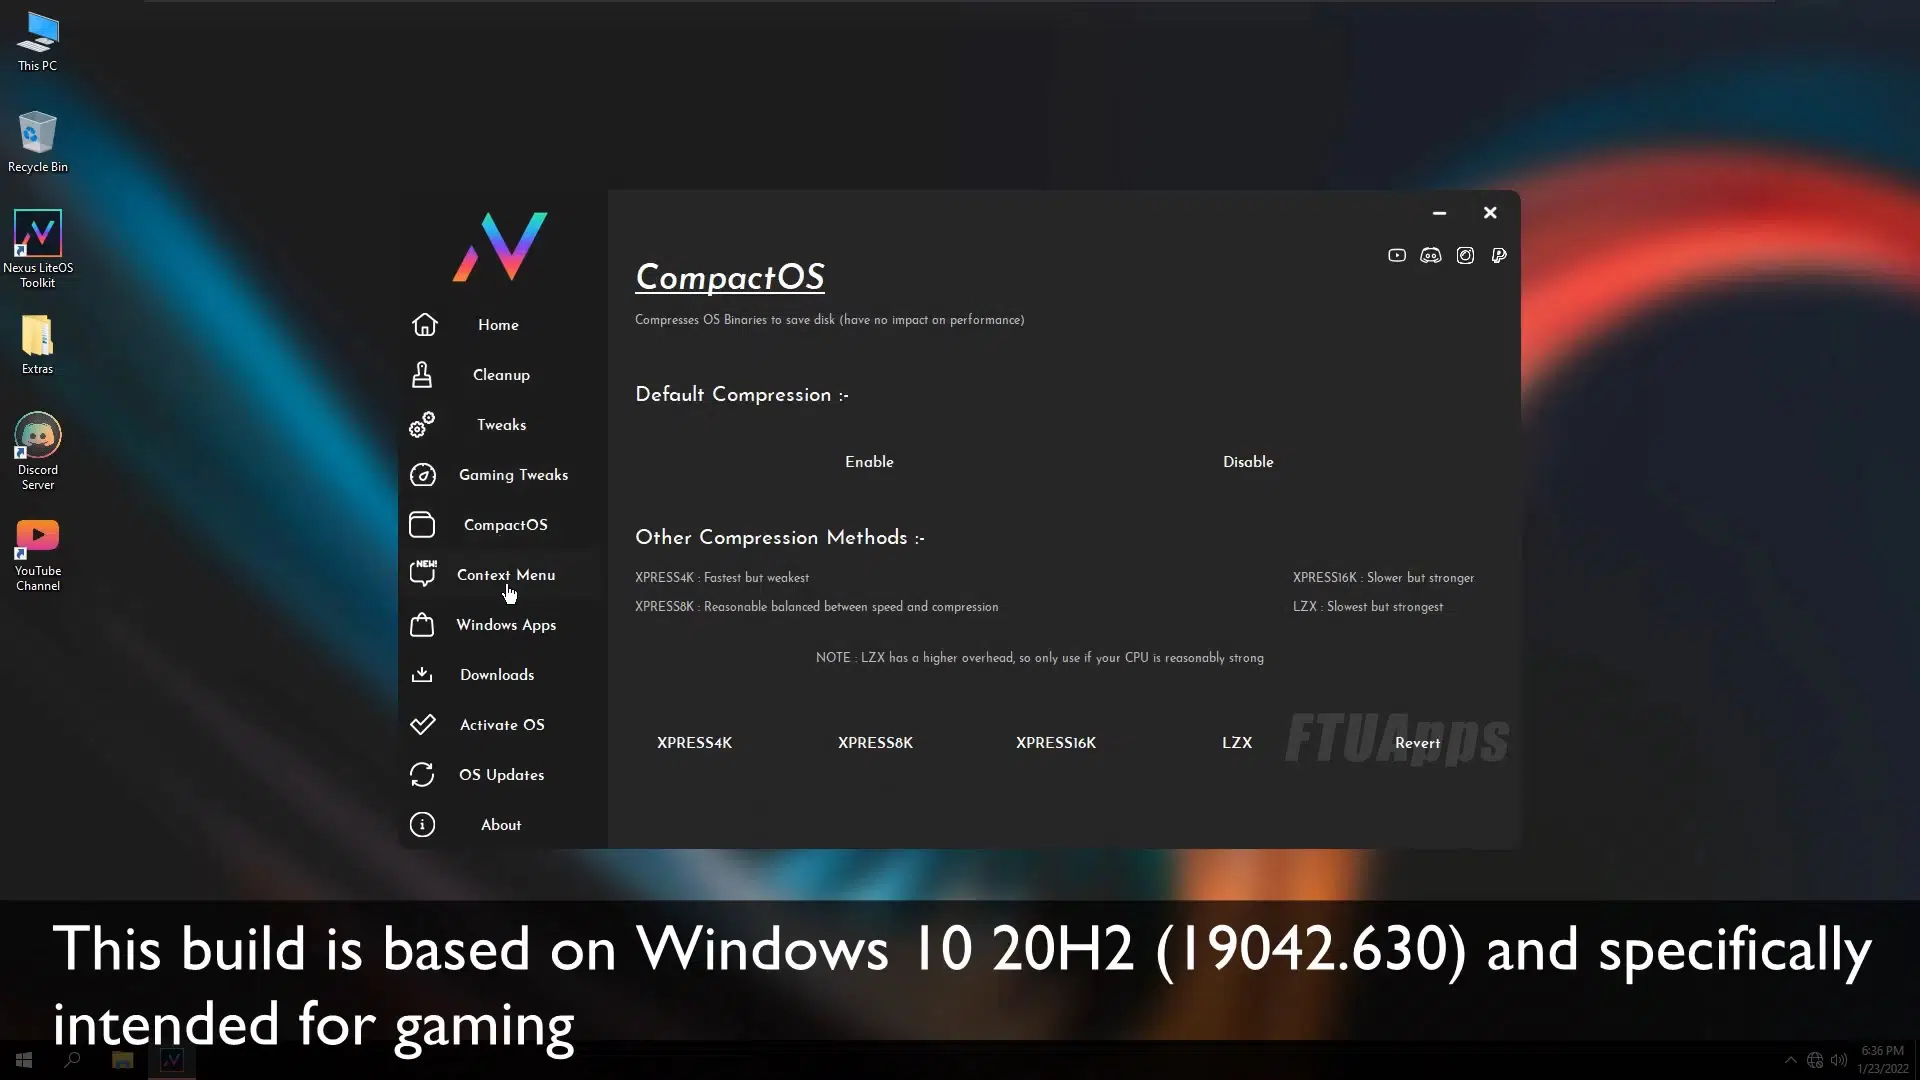1920x1080 pixels.
Task: Click the Home navigation icon
Action: click(x=425, y=323)
